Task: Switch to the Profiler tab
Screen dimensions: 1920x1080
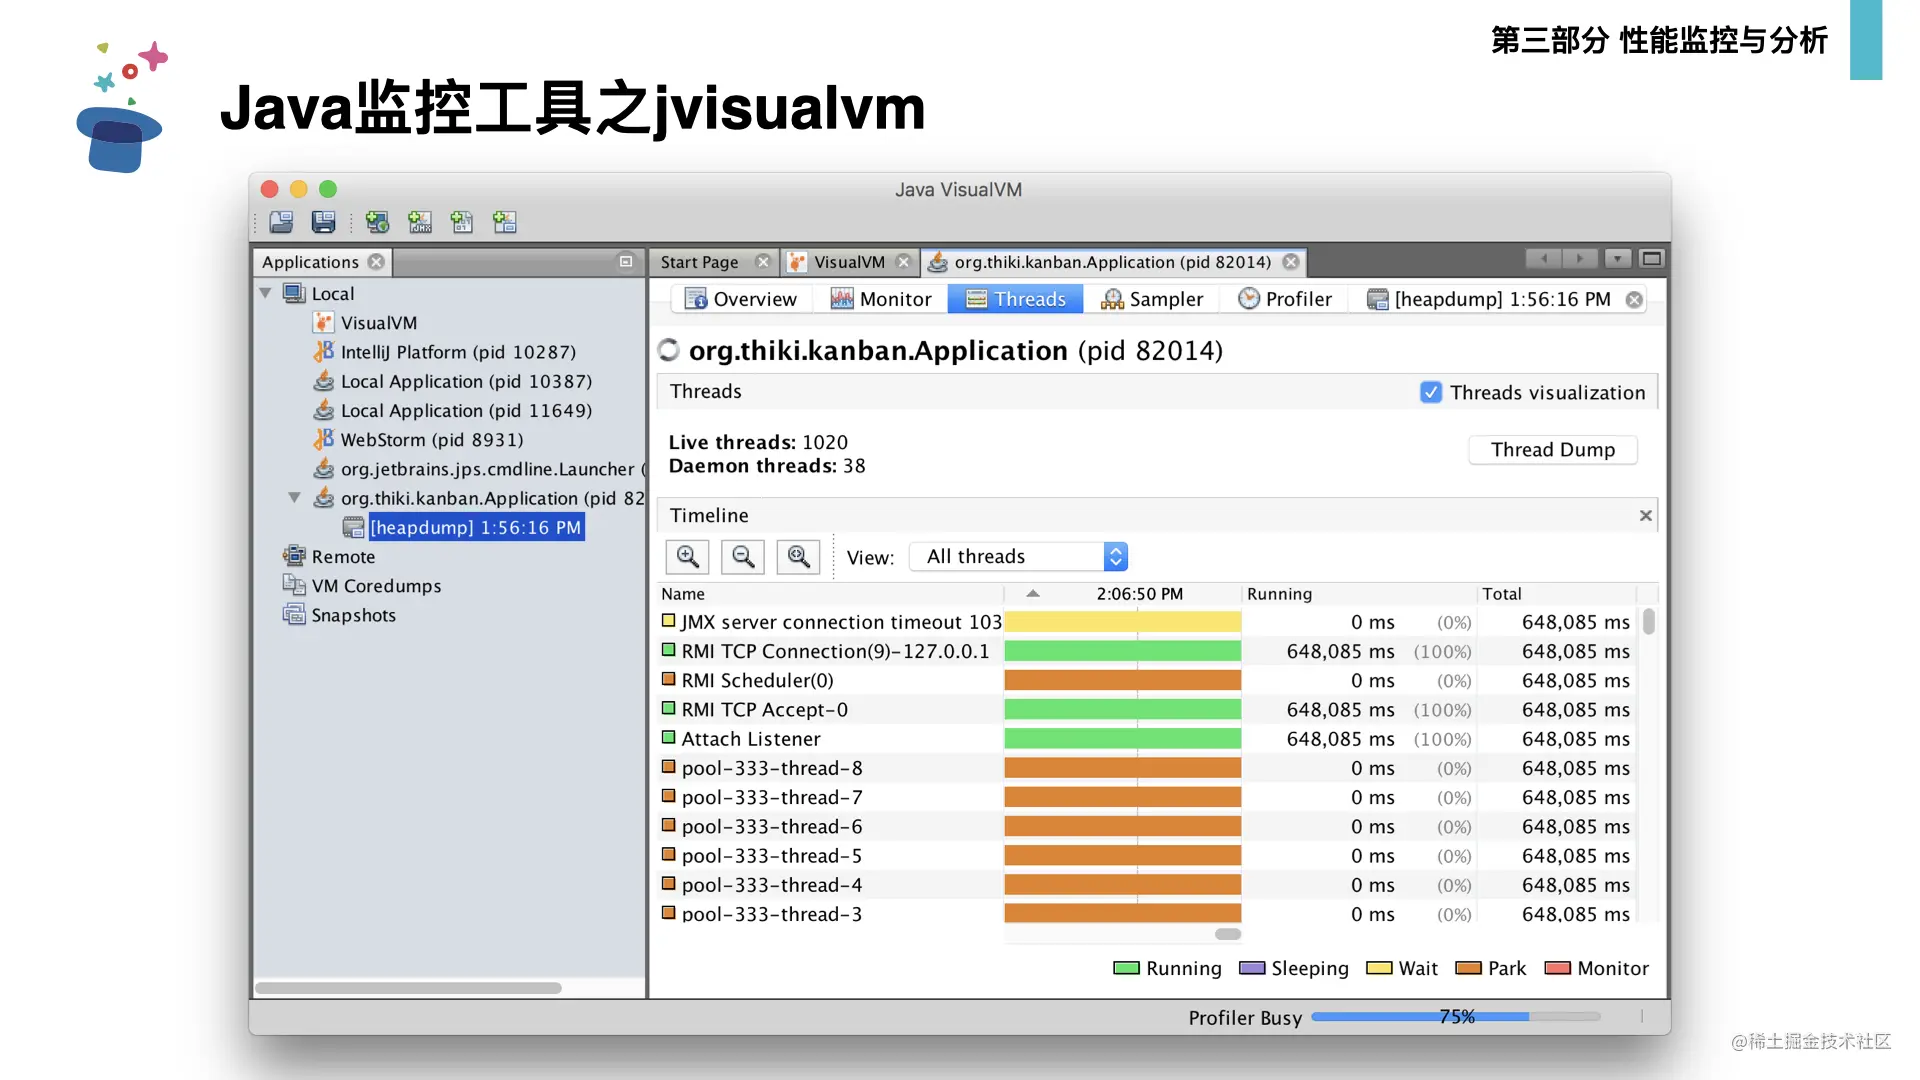Action: 1285,299
